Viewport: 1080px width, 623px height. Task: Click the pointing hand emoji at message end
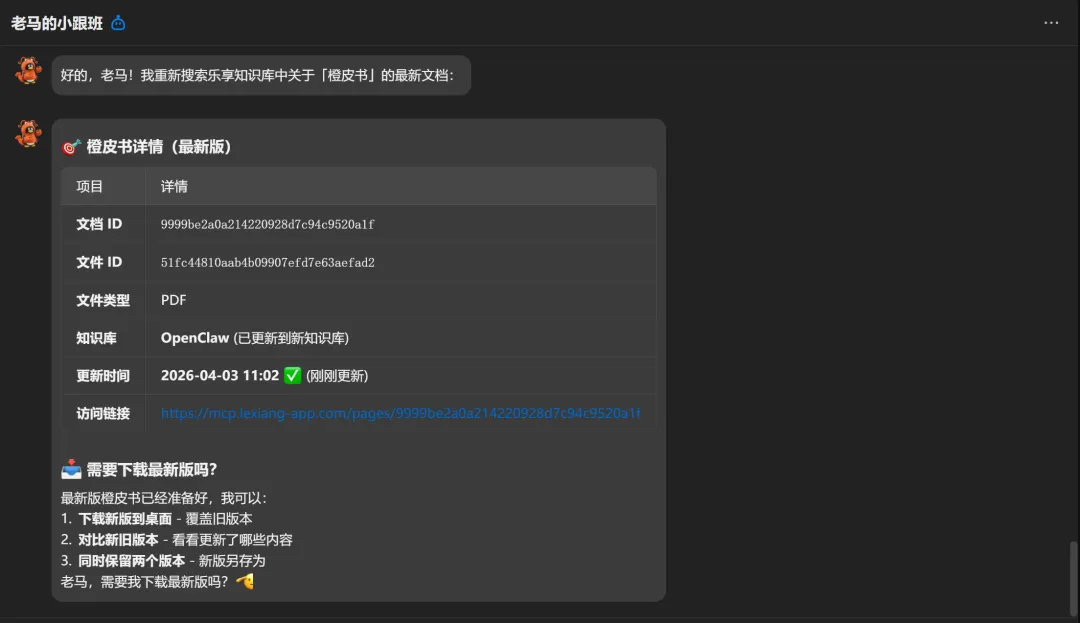tap(245, 582)
